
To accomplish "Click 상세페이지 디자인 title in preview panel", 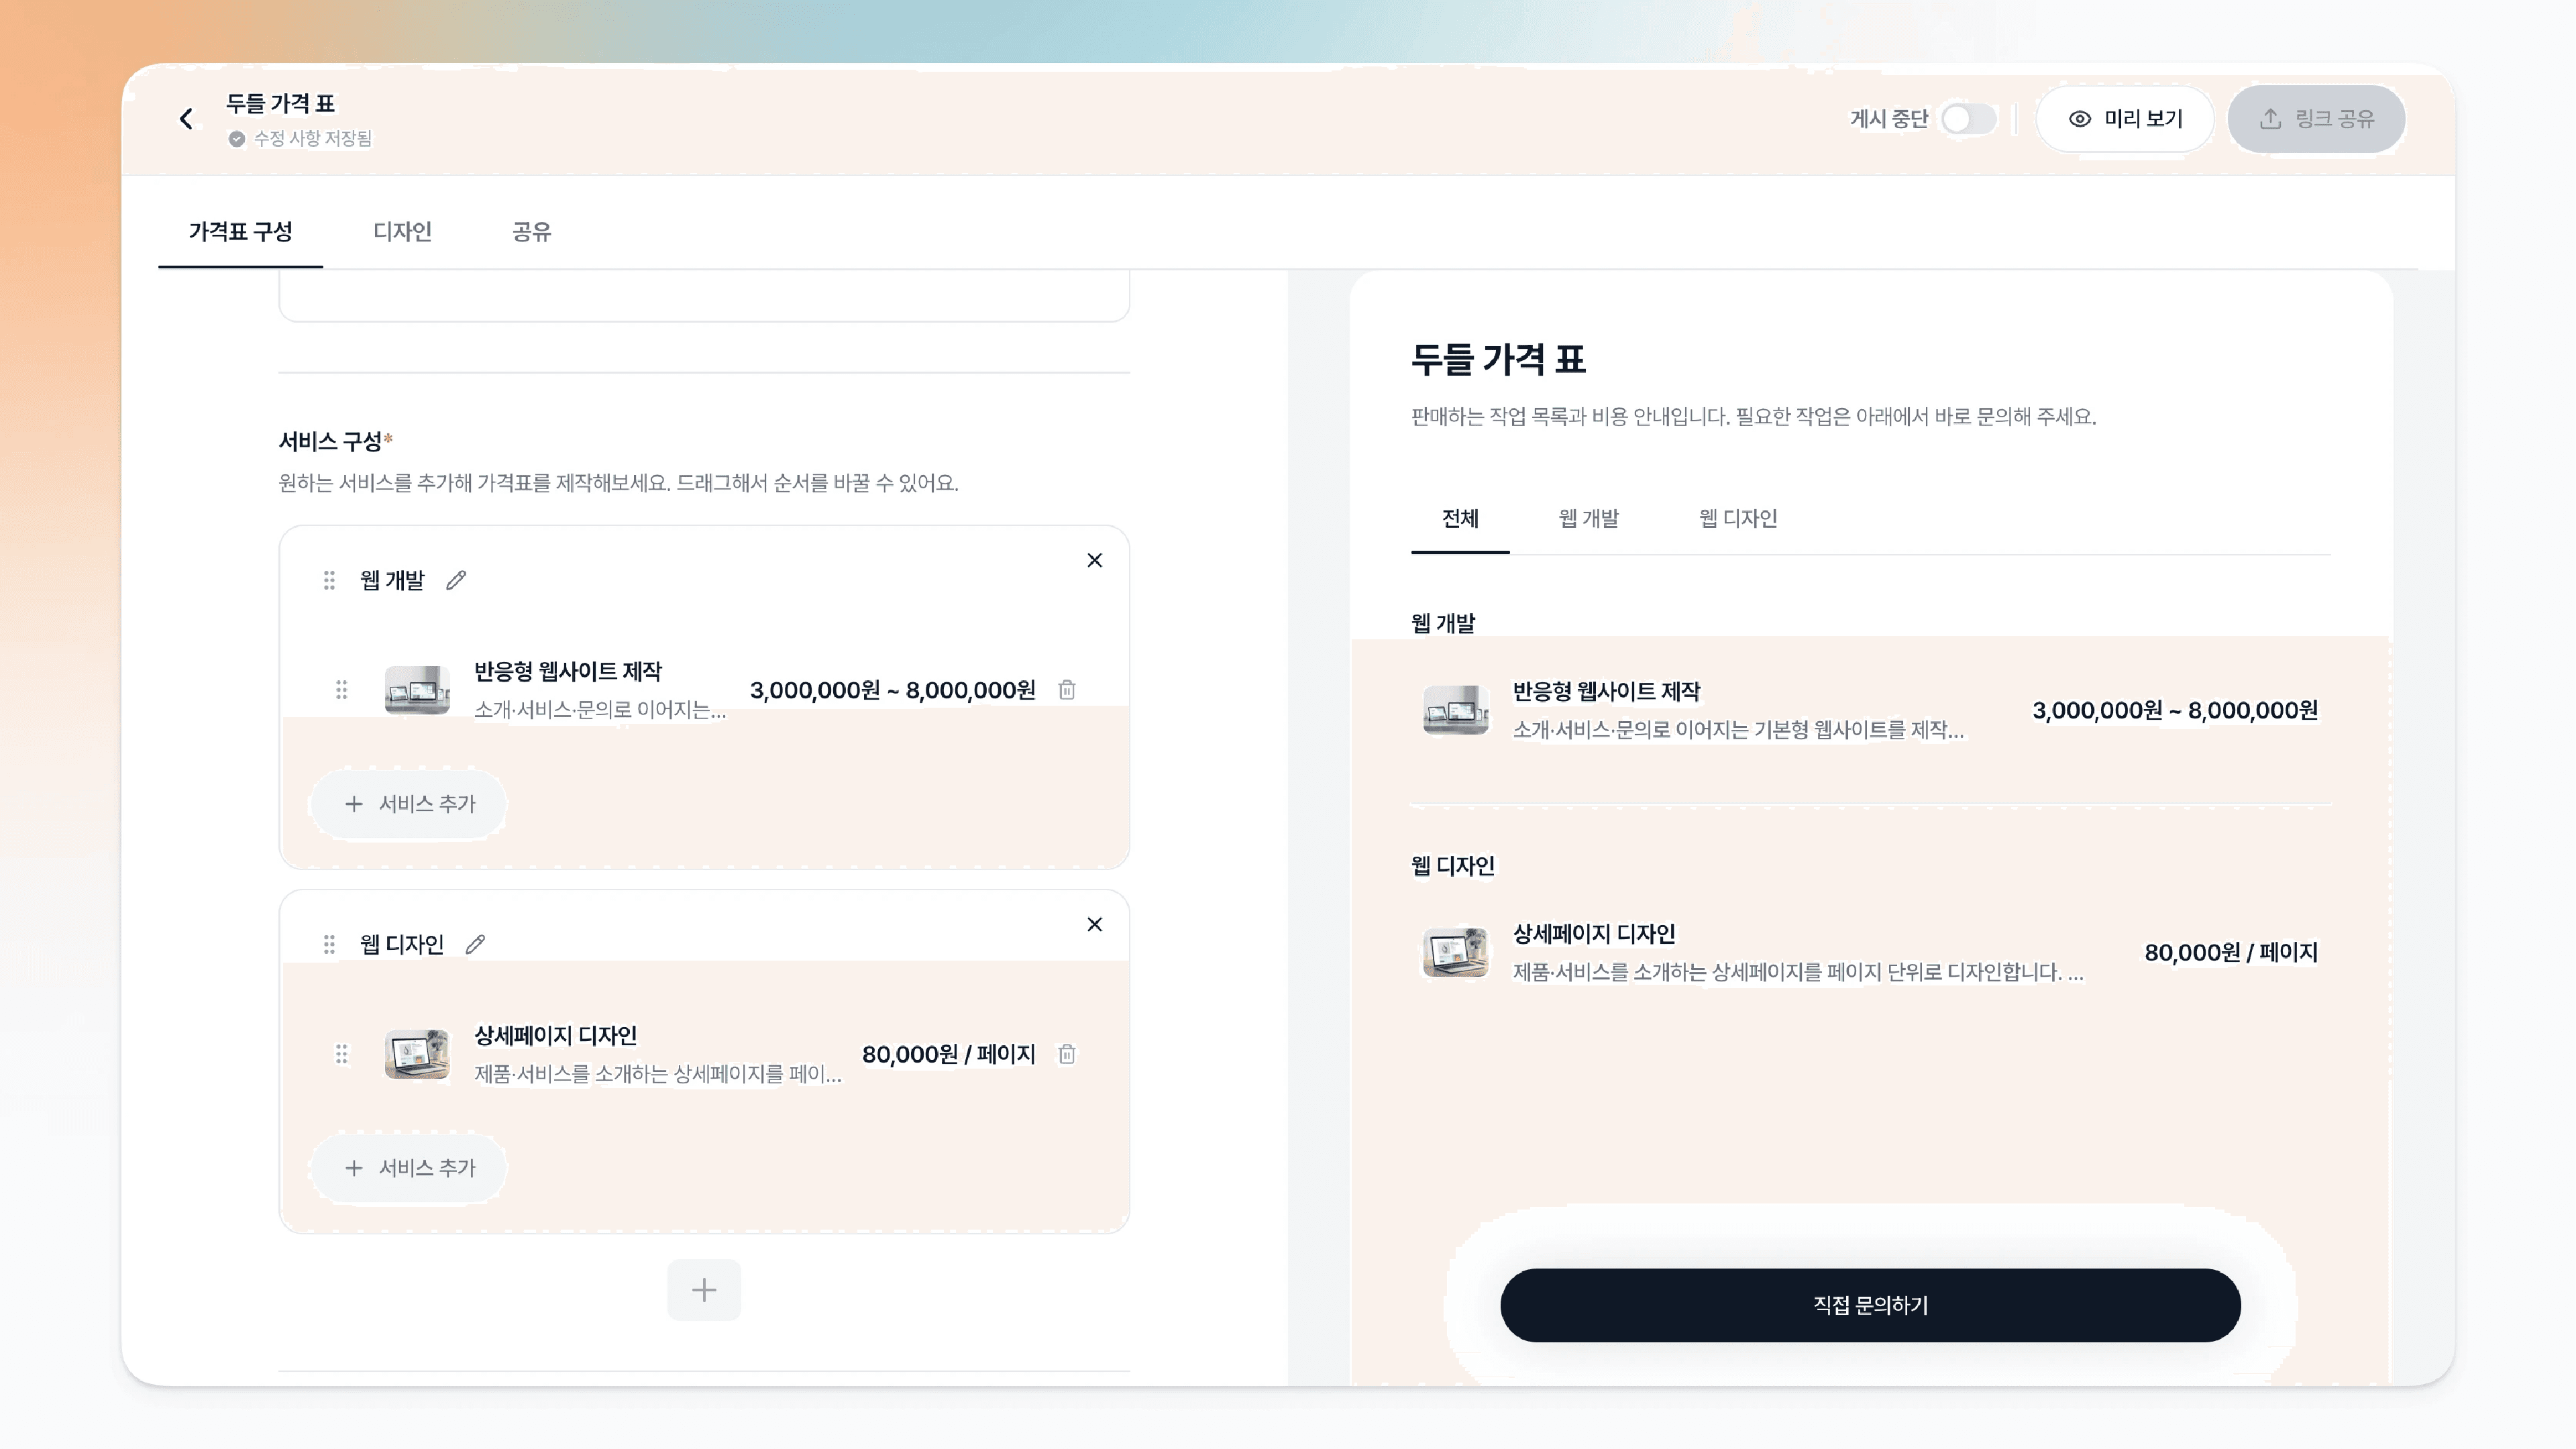I will [x=1594, y=934].
